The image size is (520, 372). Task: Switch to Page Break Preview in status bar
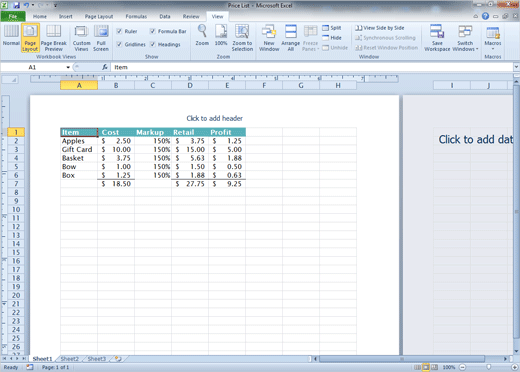coord(434,367)
